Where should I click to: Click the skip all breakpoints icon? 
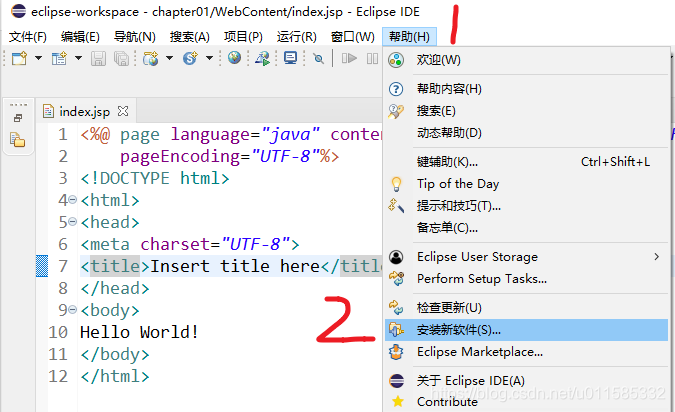(x=319, y=58)
